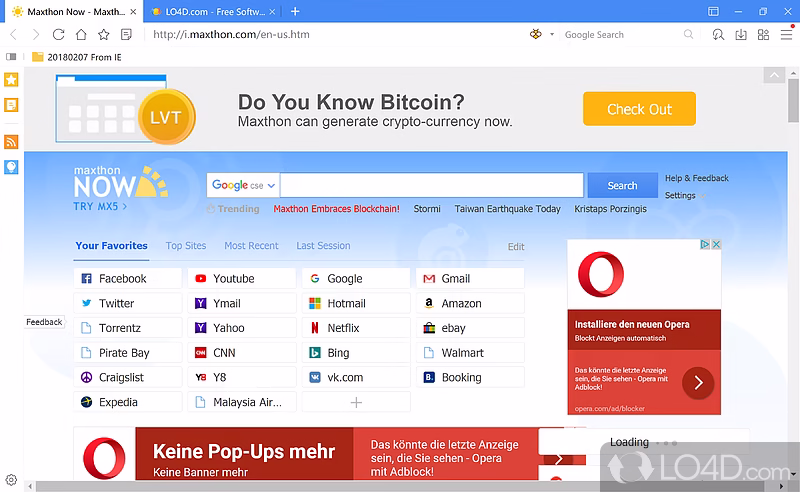Select Your Favorites tab
This screenshot has height=492, width=800.
pyautogui.click(x=112, y=245)
